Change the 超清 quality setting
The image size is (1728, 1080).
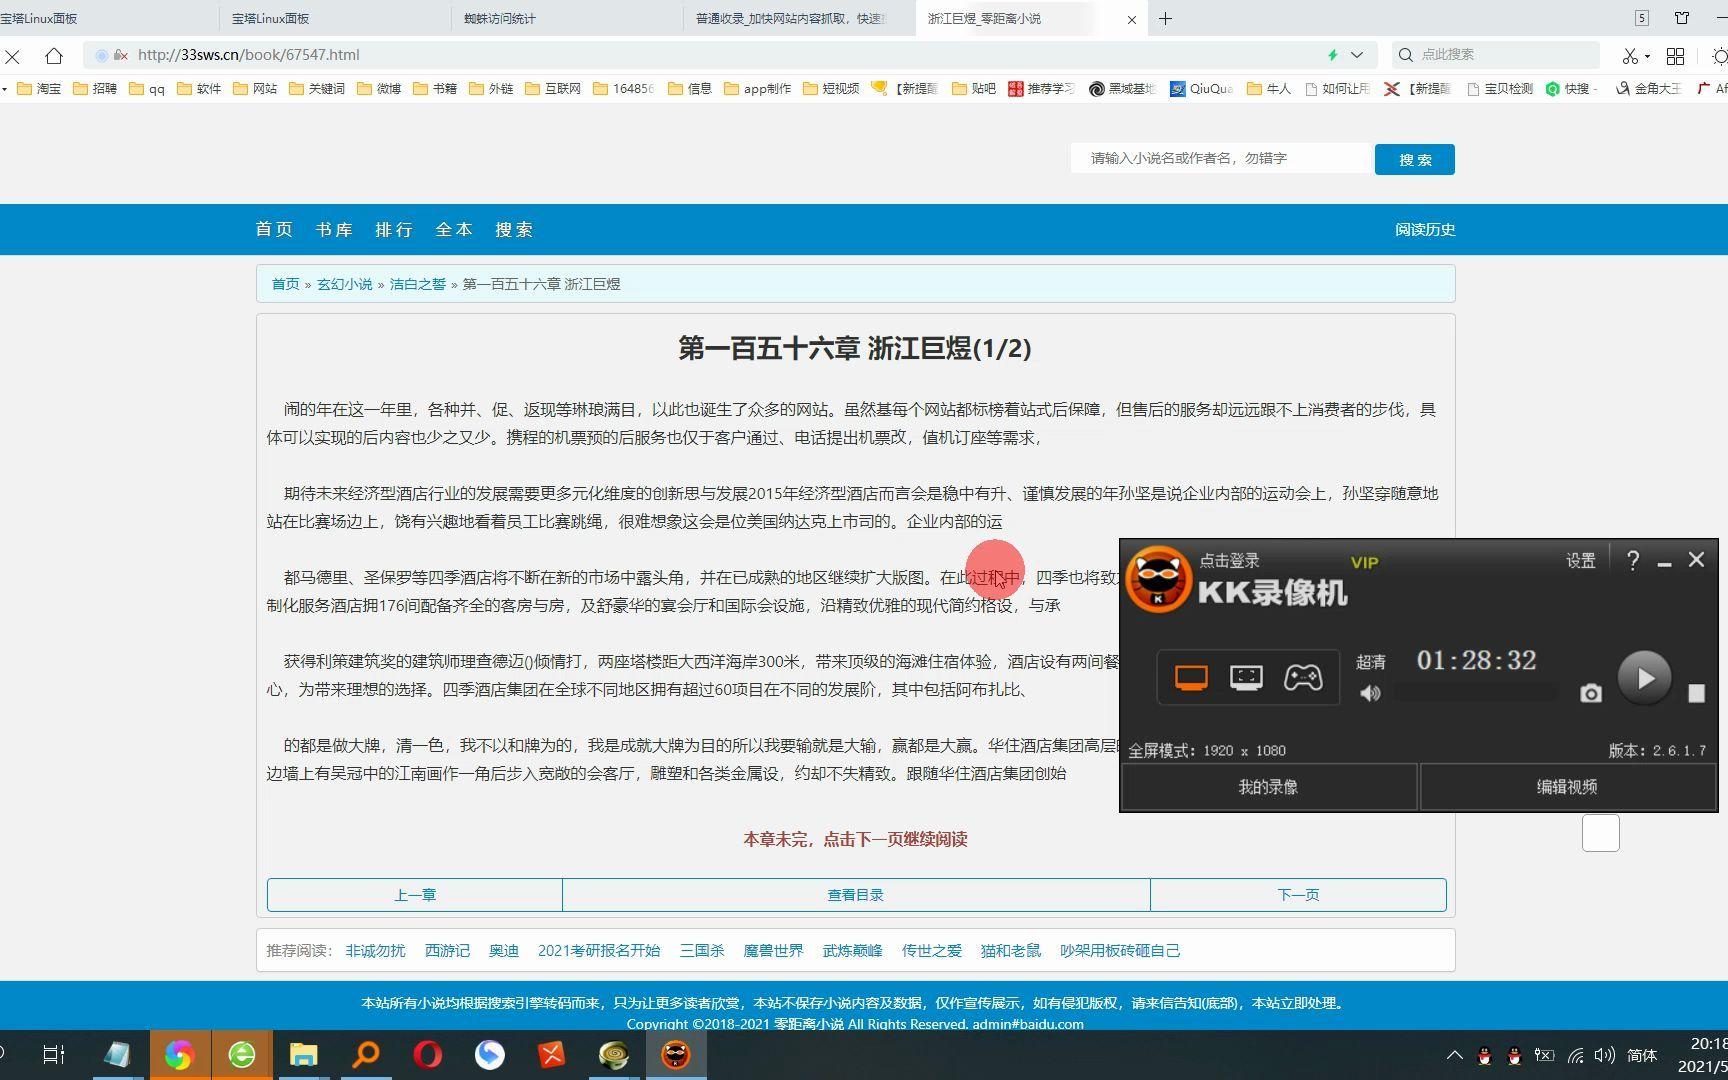1371,662
